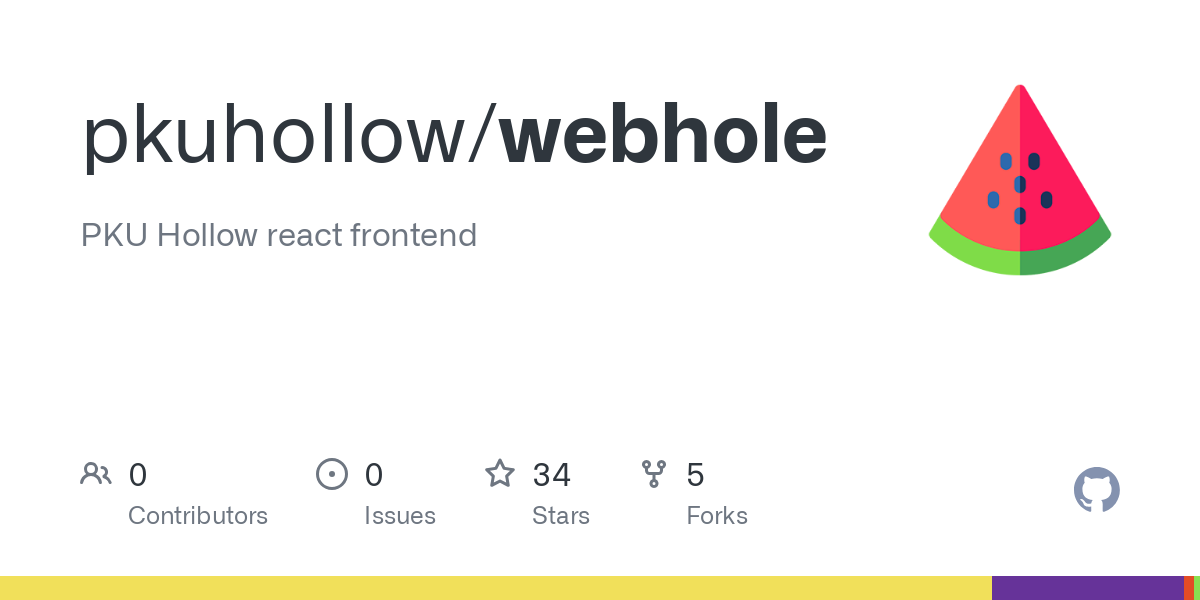Click the orange language bar segment
Image resolution: width=1200 pixels, height=600 pixels.
(1189, 588)
